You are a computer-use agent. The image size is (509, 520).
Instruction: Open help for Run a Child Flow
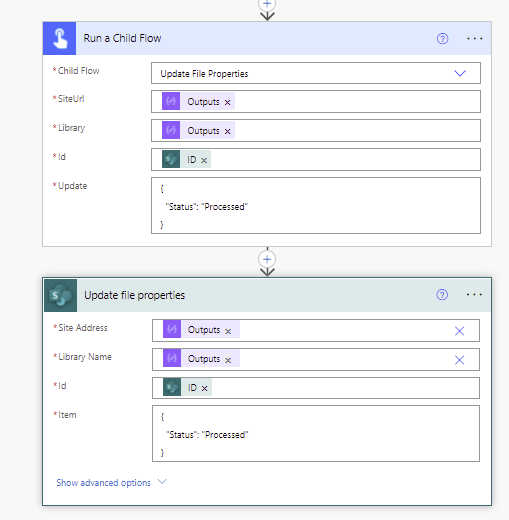tap(442, 39)
